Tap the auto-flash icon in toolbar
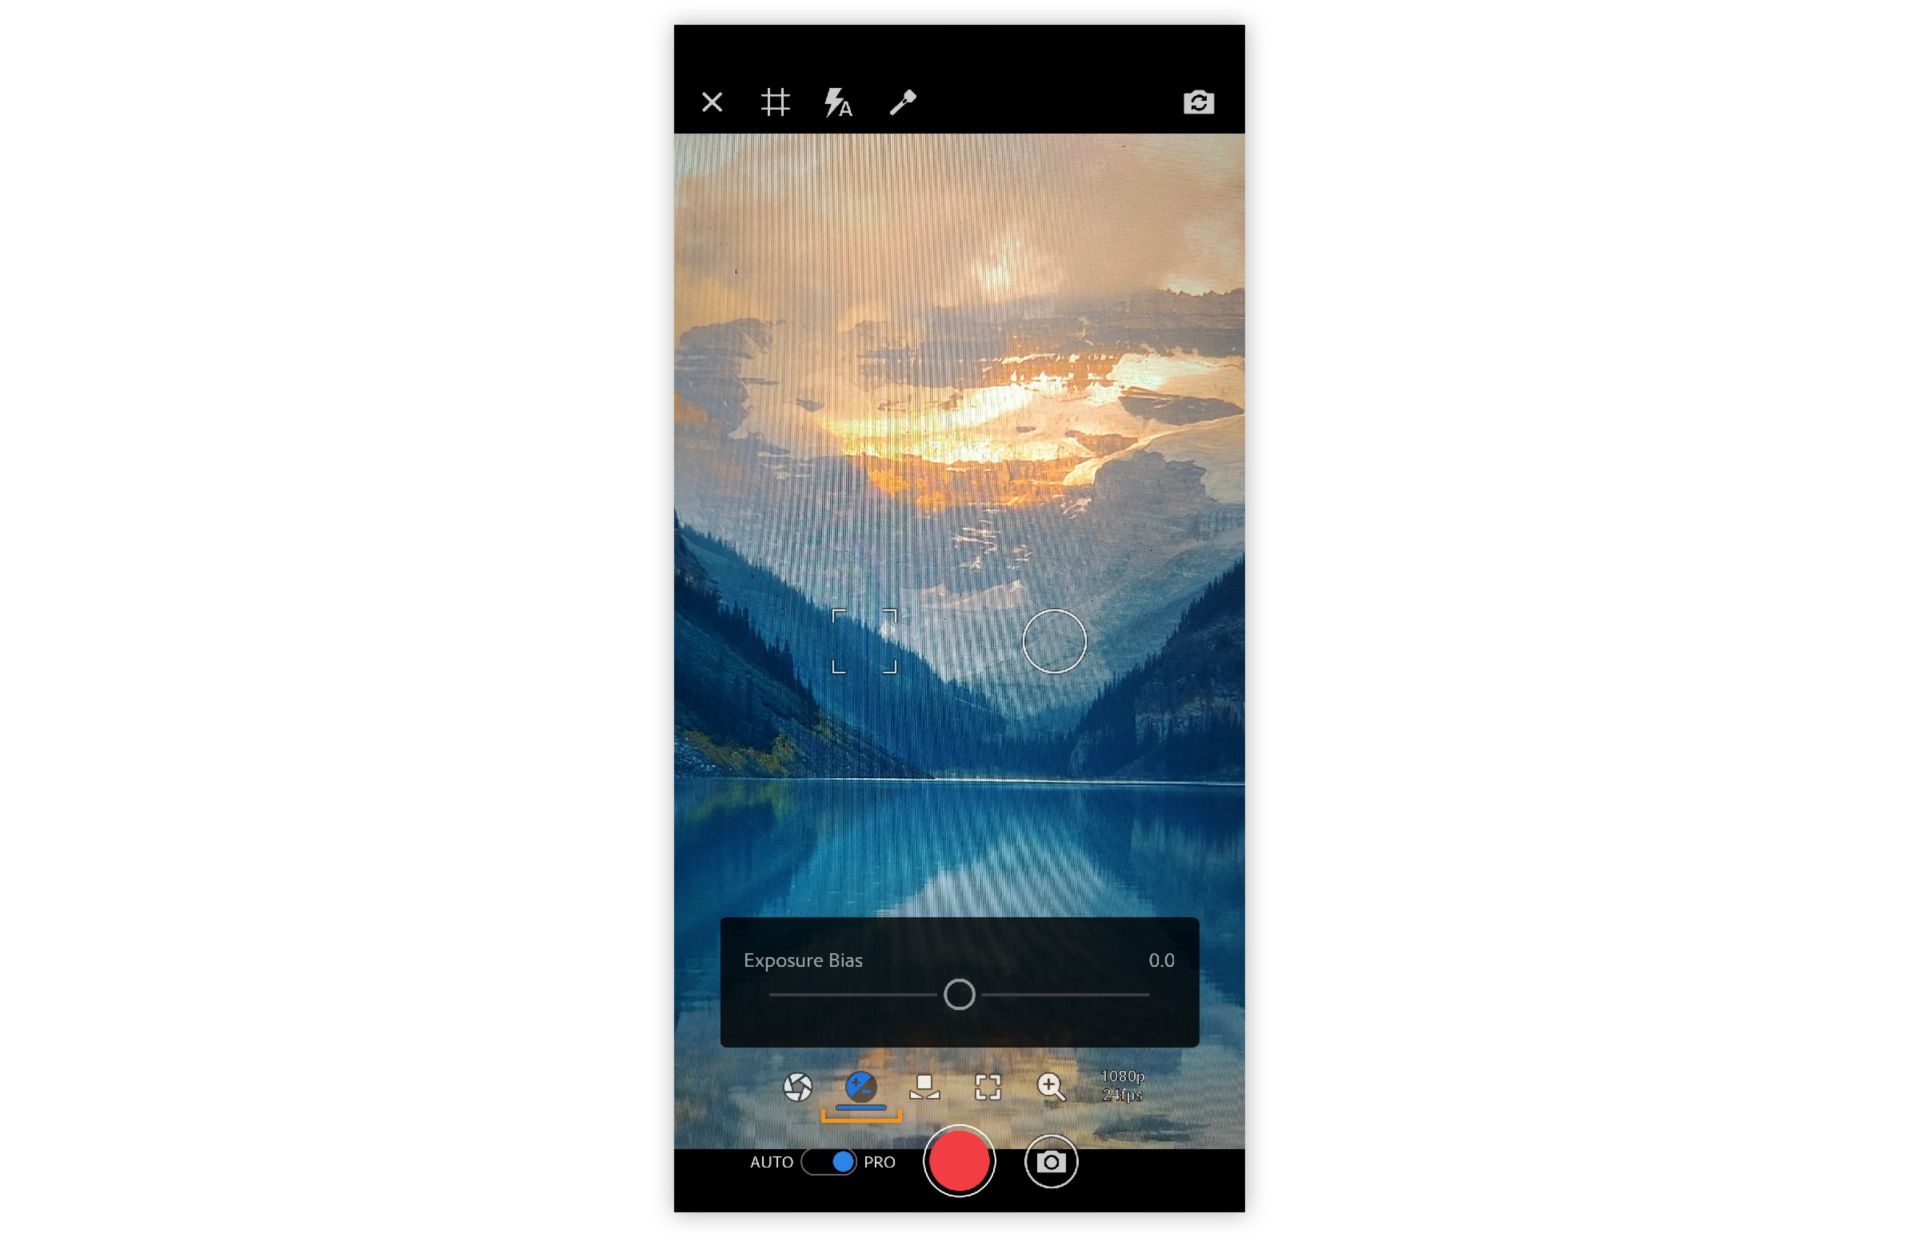Viewport: 1920px width, 1239px height. pos(840,101)
